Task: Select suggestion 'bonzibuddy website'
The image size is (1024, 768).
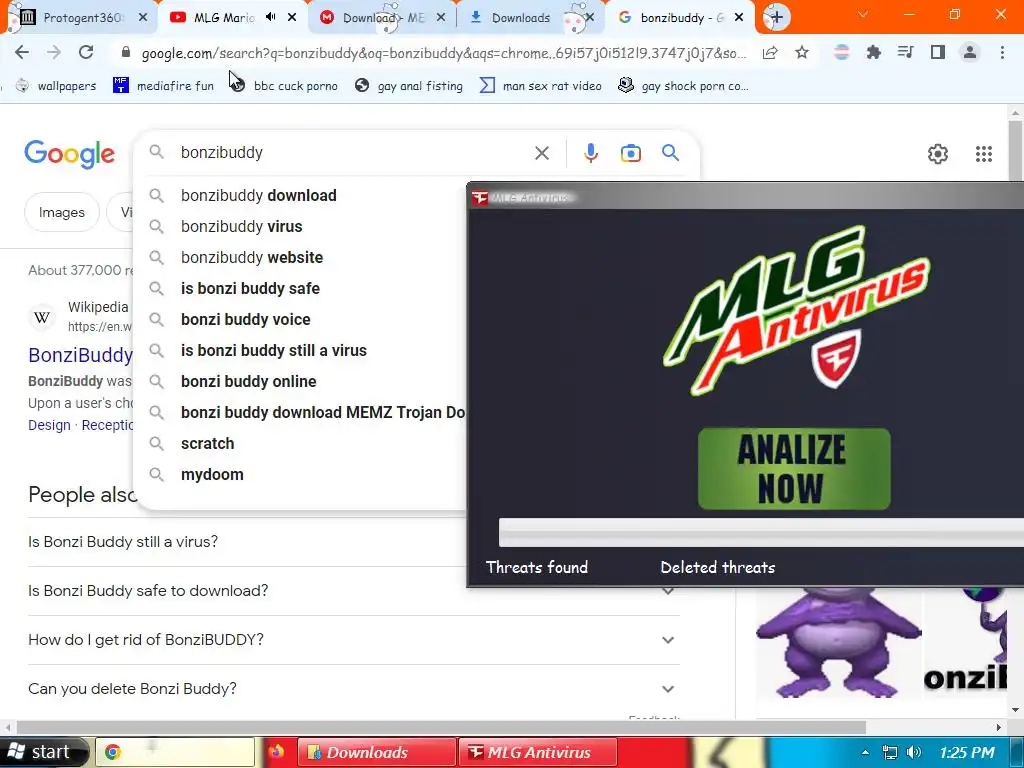Action: (301, 257)
